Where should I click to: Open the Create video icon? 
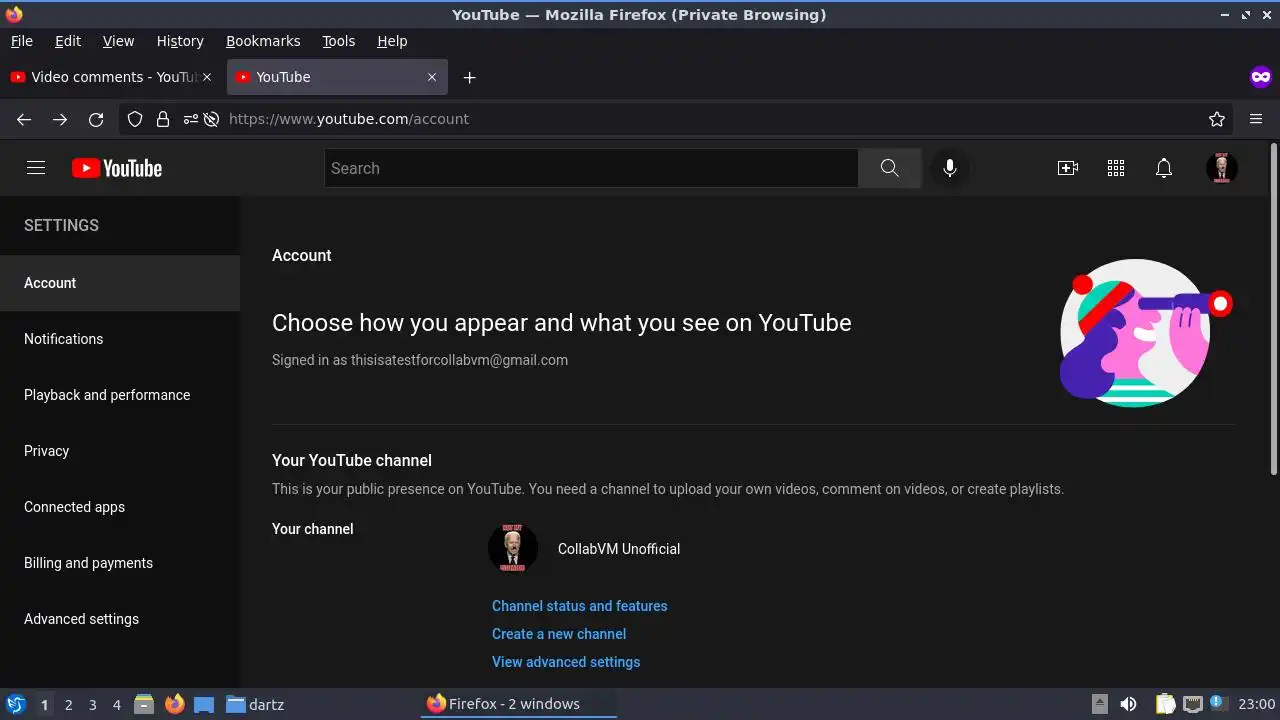(1068, 168)
